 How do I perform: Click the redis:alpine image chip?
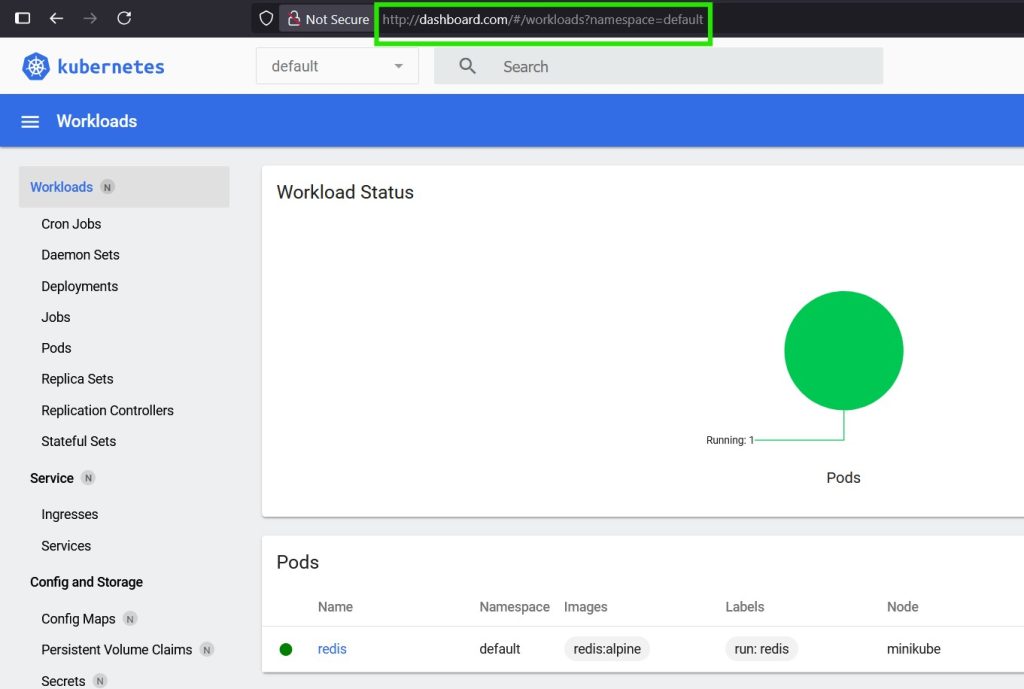pos(607,649)
